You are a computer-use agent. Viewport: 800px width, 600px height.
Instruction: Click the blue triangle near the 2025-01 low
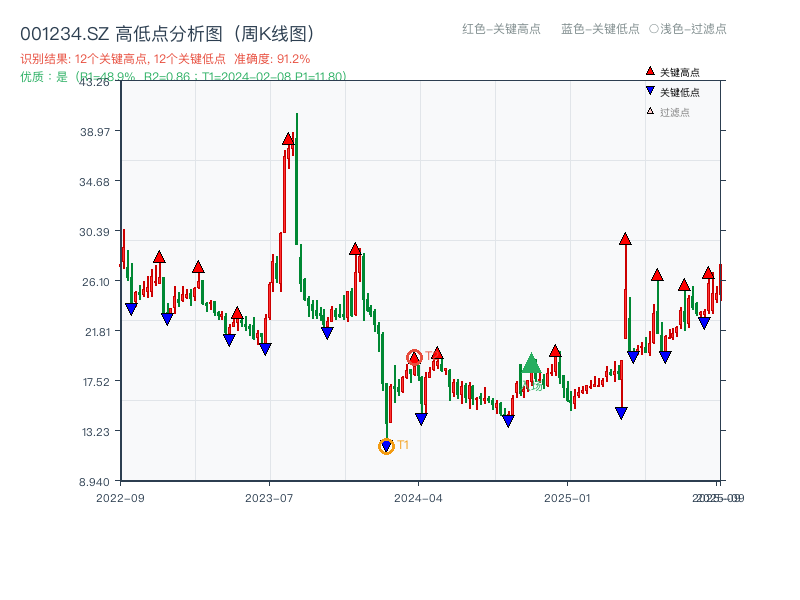(x=620, y=410)
